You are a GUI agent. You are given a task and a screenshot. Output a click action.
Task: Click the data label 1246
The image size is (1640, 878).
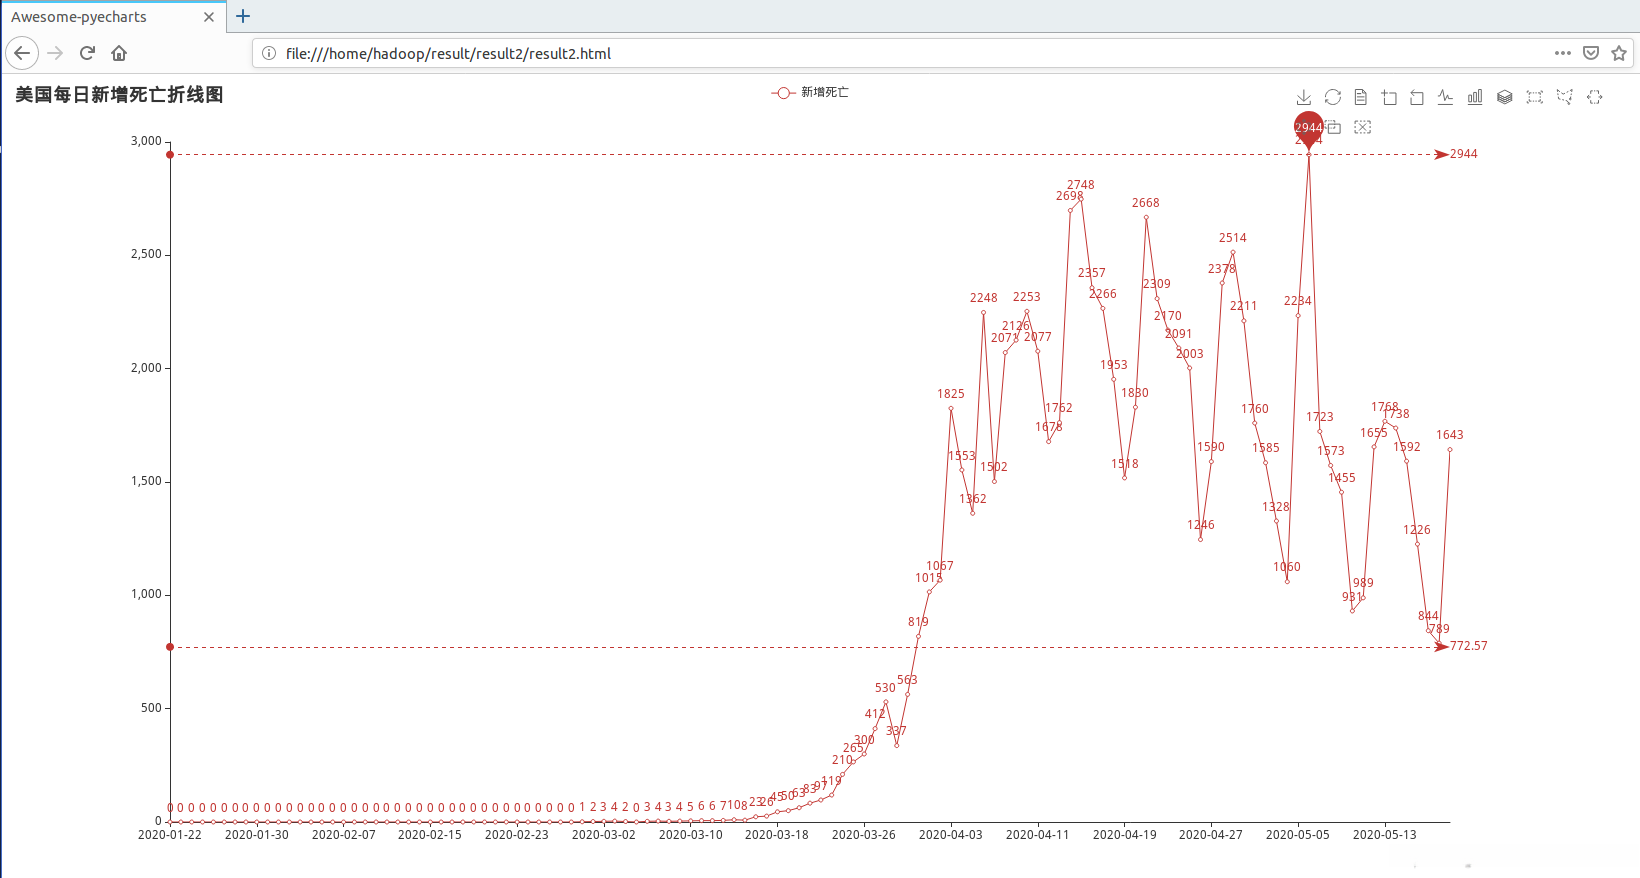[x=1201, y=525]
